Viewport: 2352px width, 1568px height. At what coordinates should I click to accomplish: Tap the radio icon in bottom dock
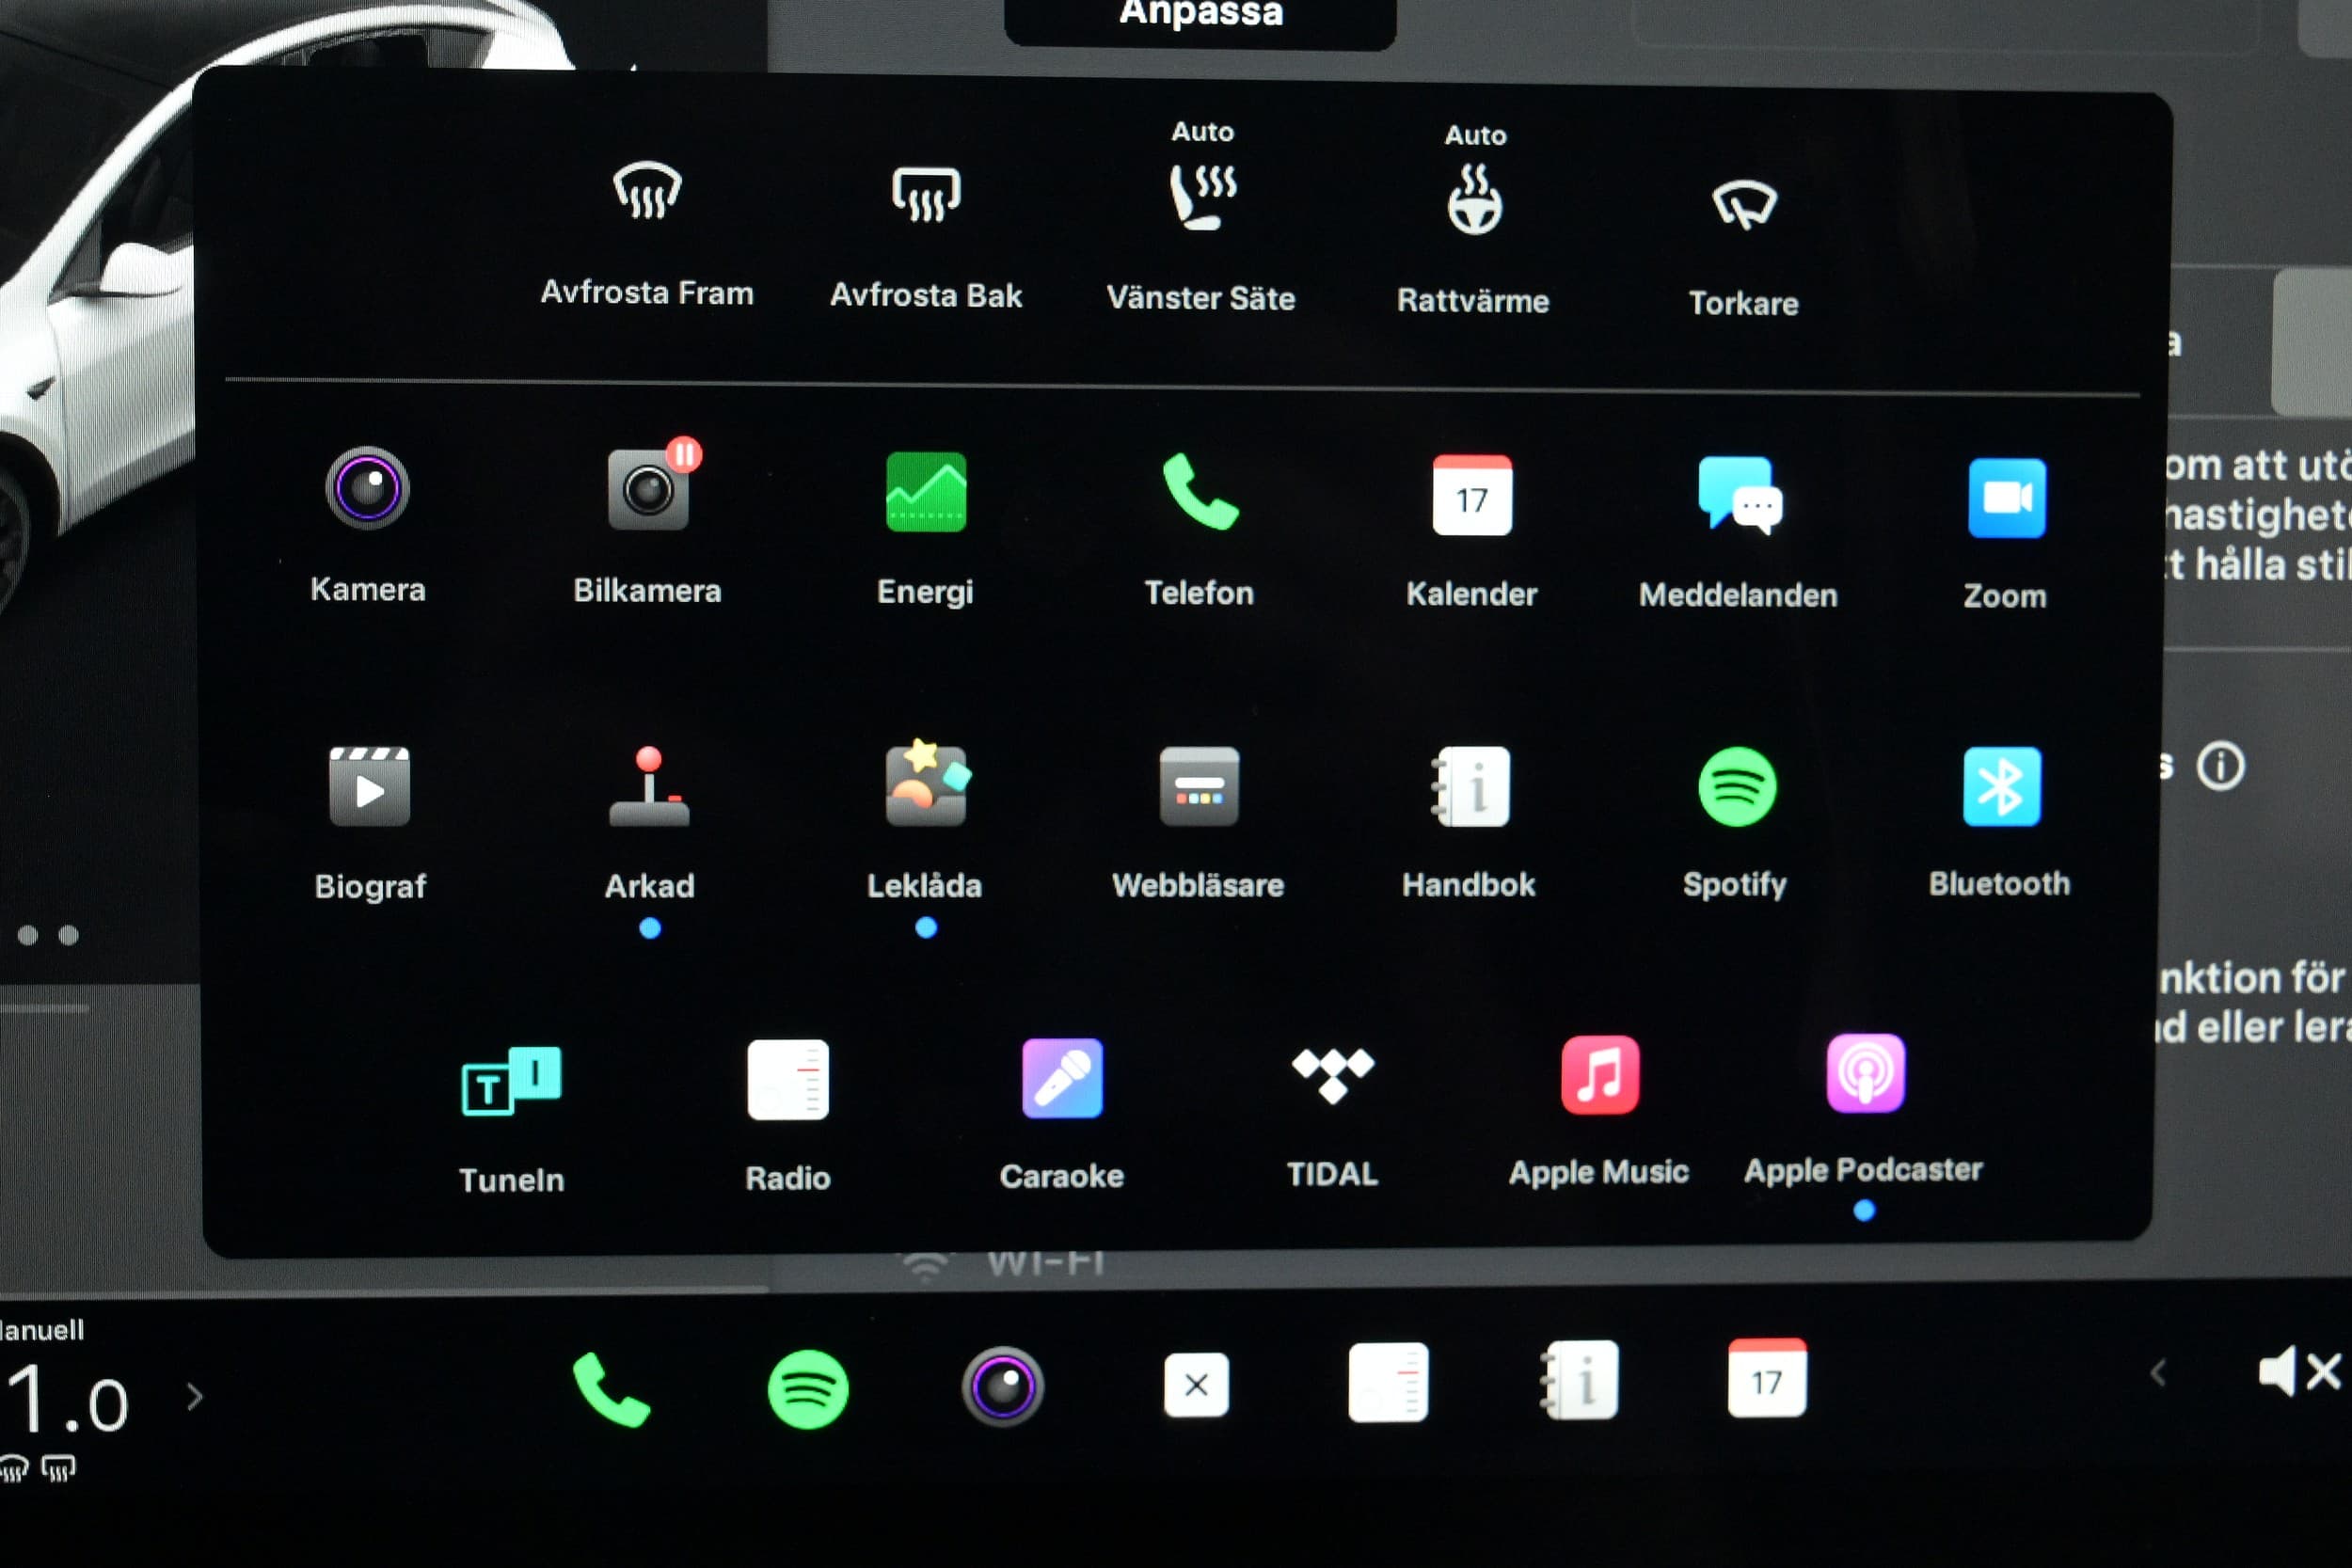[x=1388, y=1383]
